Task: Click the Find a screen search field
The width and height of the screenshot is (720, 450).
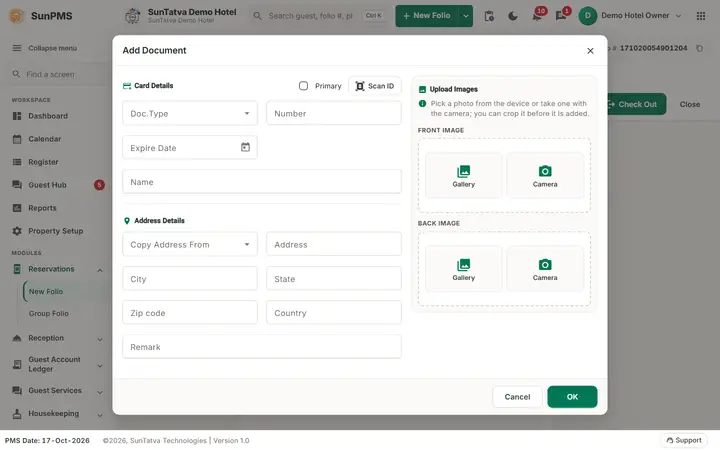Action: click(57, 74)
